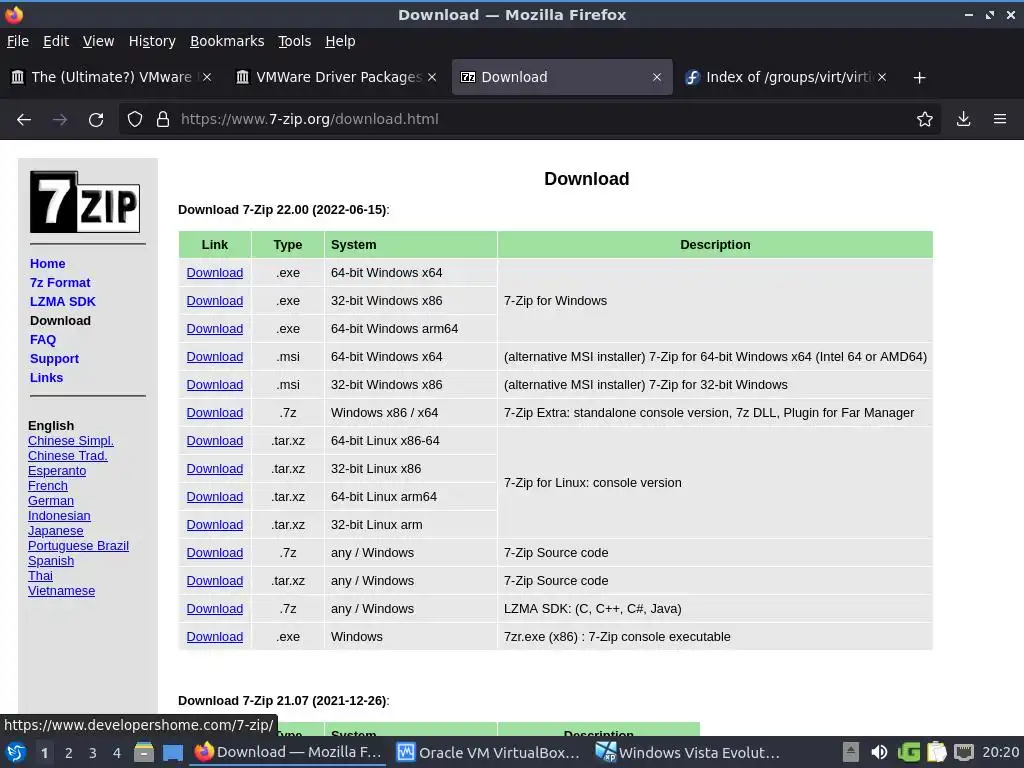Image resolution: width=1024 pixels, height=768 pixels.
Task: Switch to workspace 3 in the pager
Action: click(x=93, y=753)
